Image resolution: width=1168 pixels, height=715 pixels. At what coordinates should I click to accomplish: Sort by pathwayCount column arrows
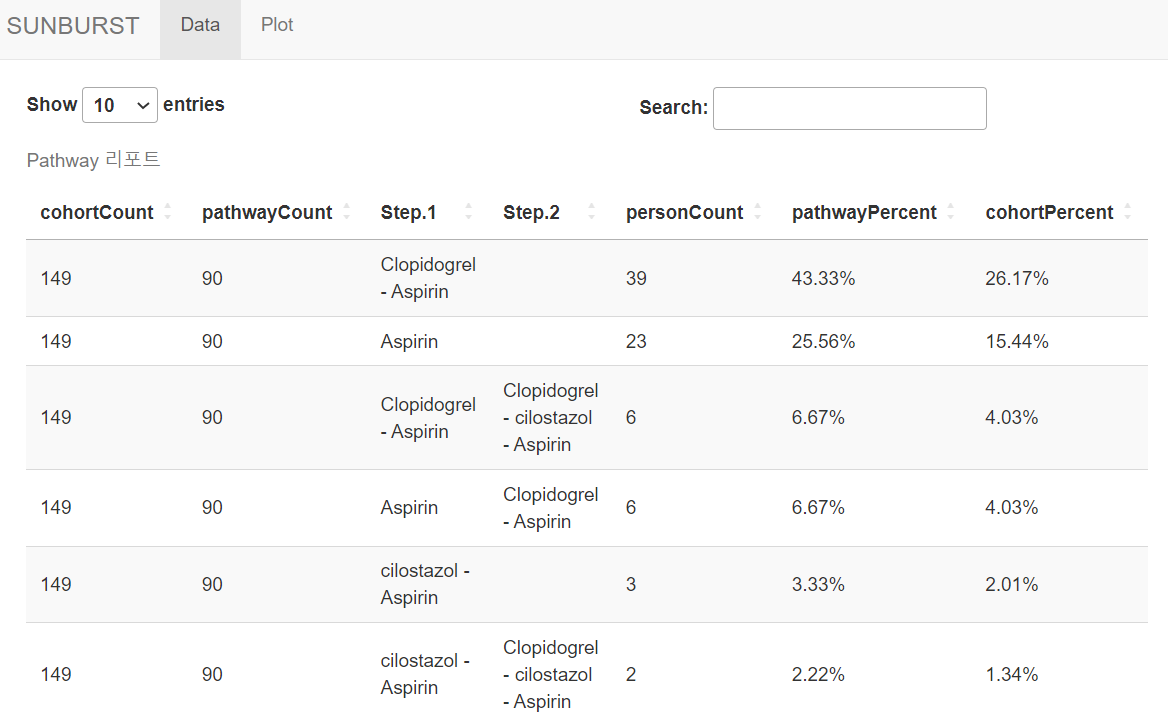tap(346, 212)
